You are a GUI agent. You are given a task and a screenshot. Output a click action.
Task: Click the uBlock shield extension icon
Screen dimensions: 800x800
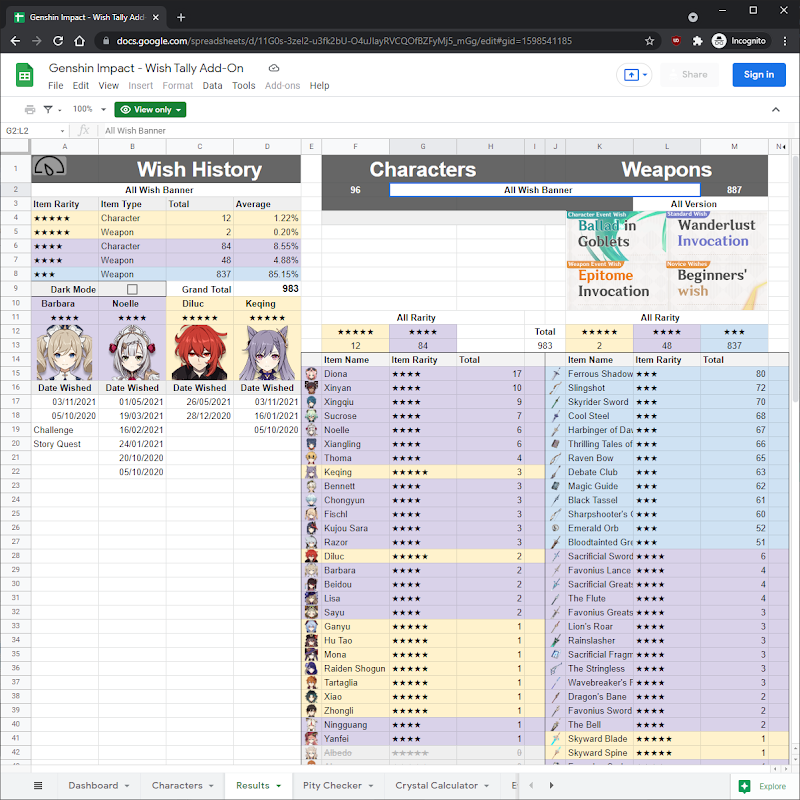[x=676, y=41]
